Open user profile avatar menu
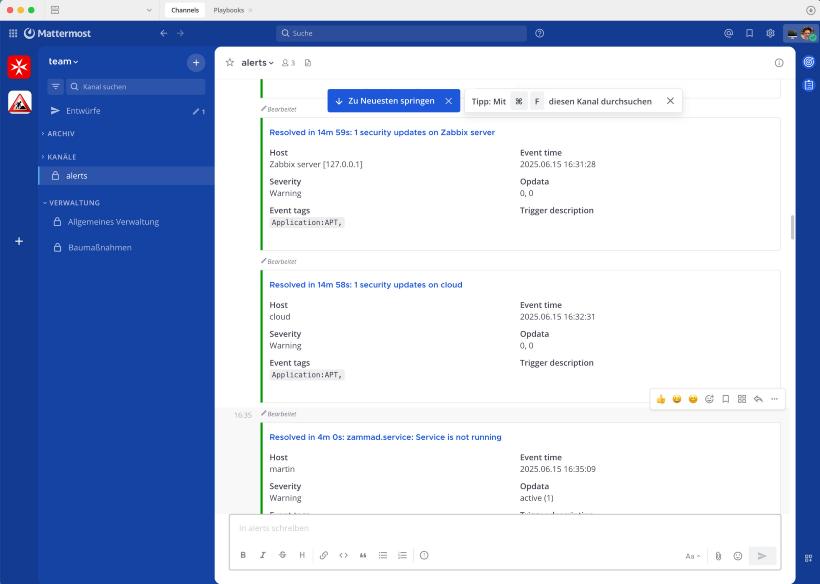 (x=808, y=33)
